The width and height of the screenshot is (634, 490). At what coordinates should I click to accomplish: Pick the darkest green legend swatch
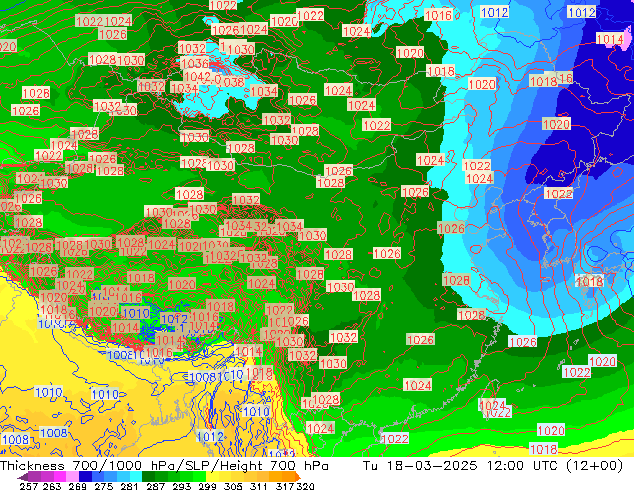(x=148, y=476)
